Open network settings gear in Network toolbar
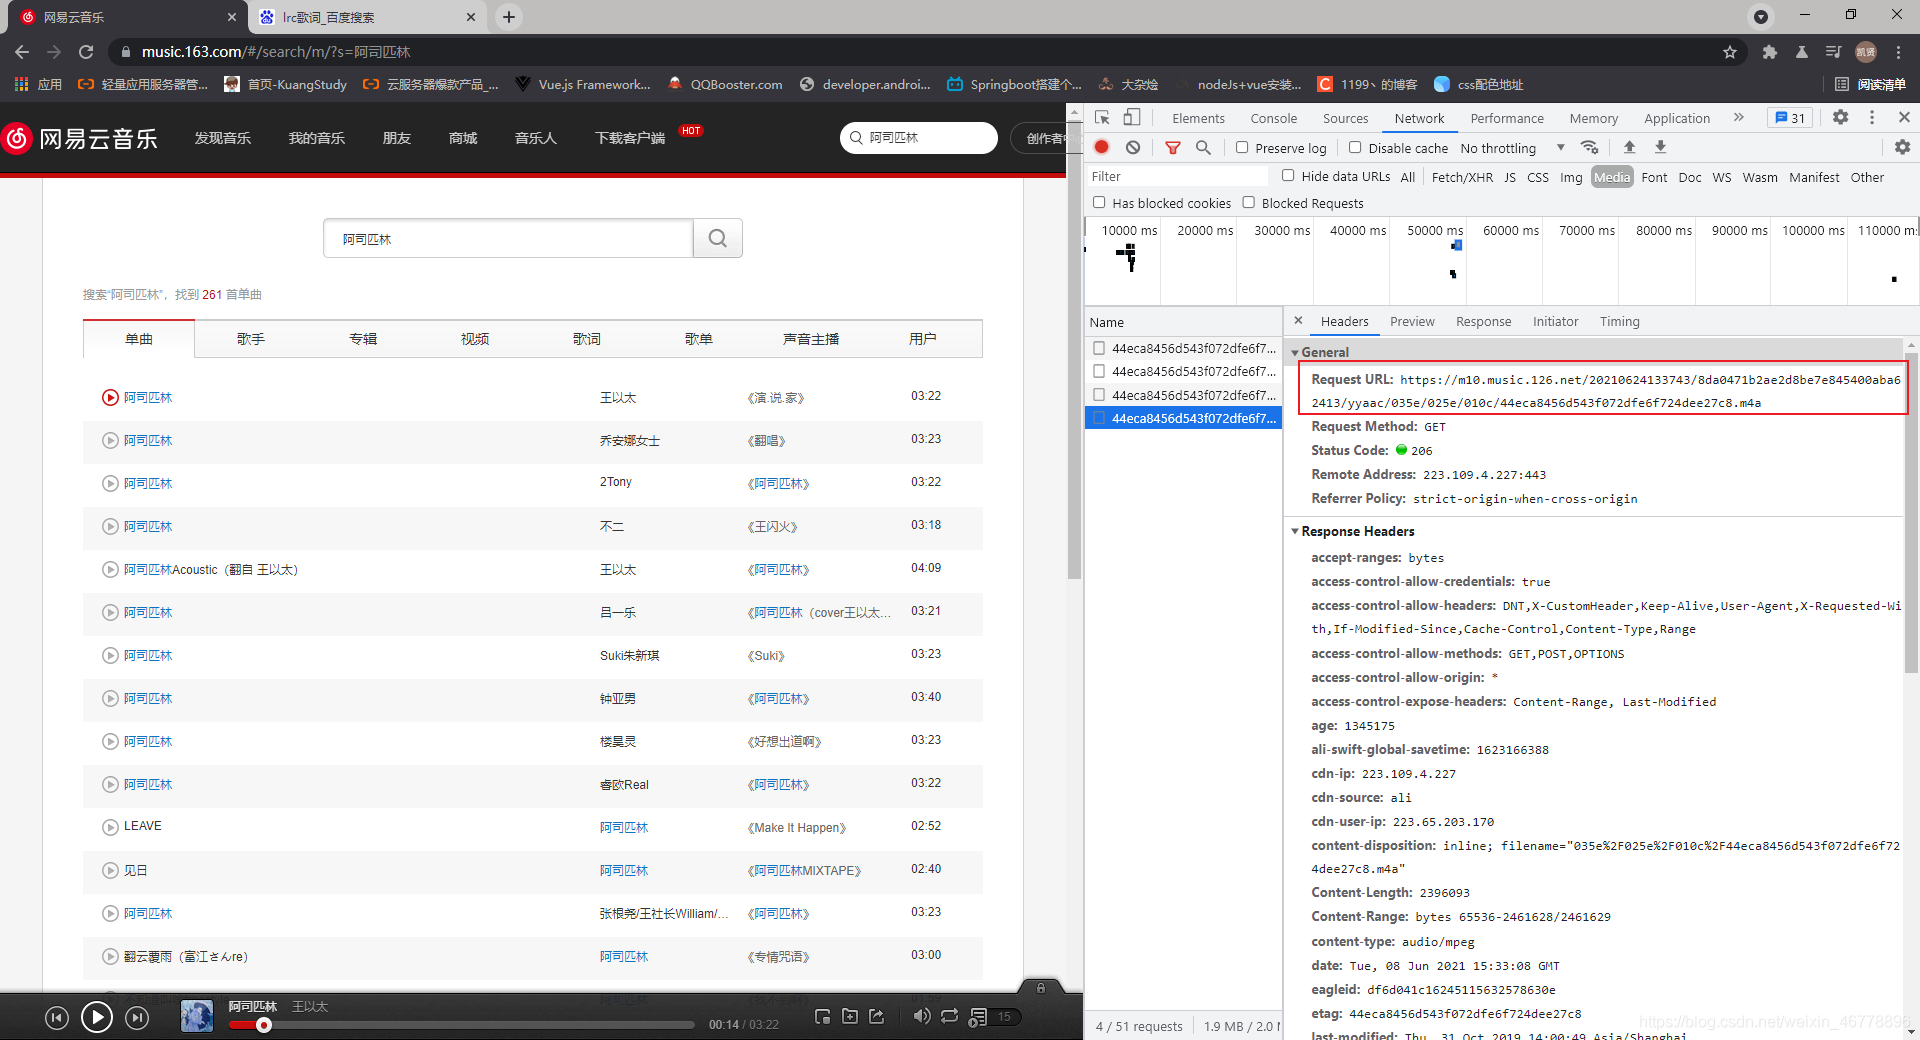 click(x=1902, y=147)
